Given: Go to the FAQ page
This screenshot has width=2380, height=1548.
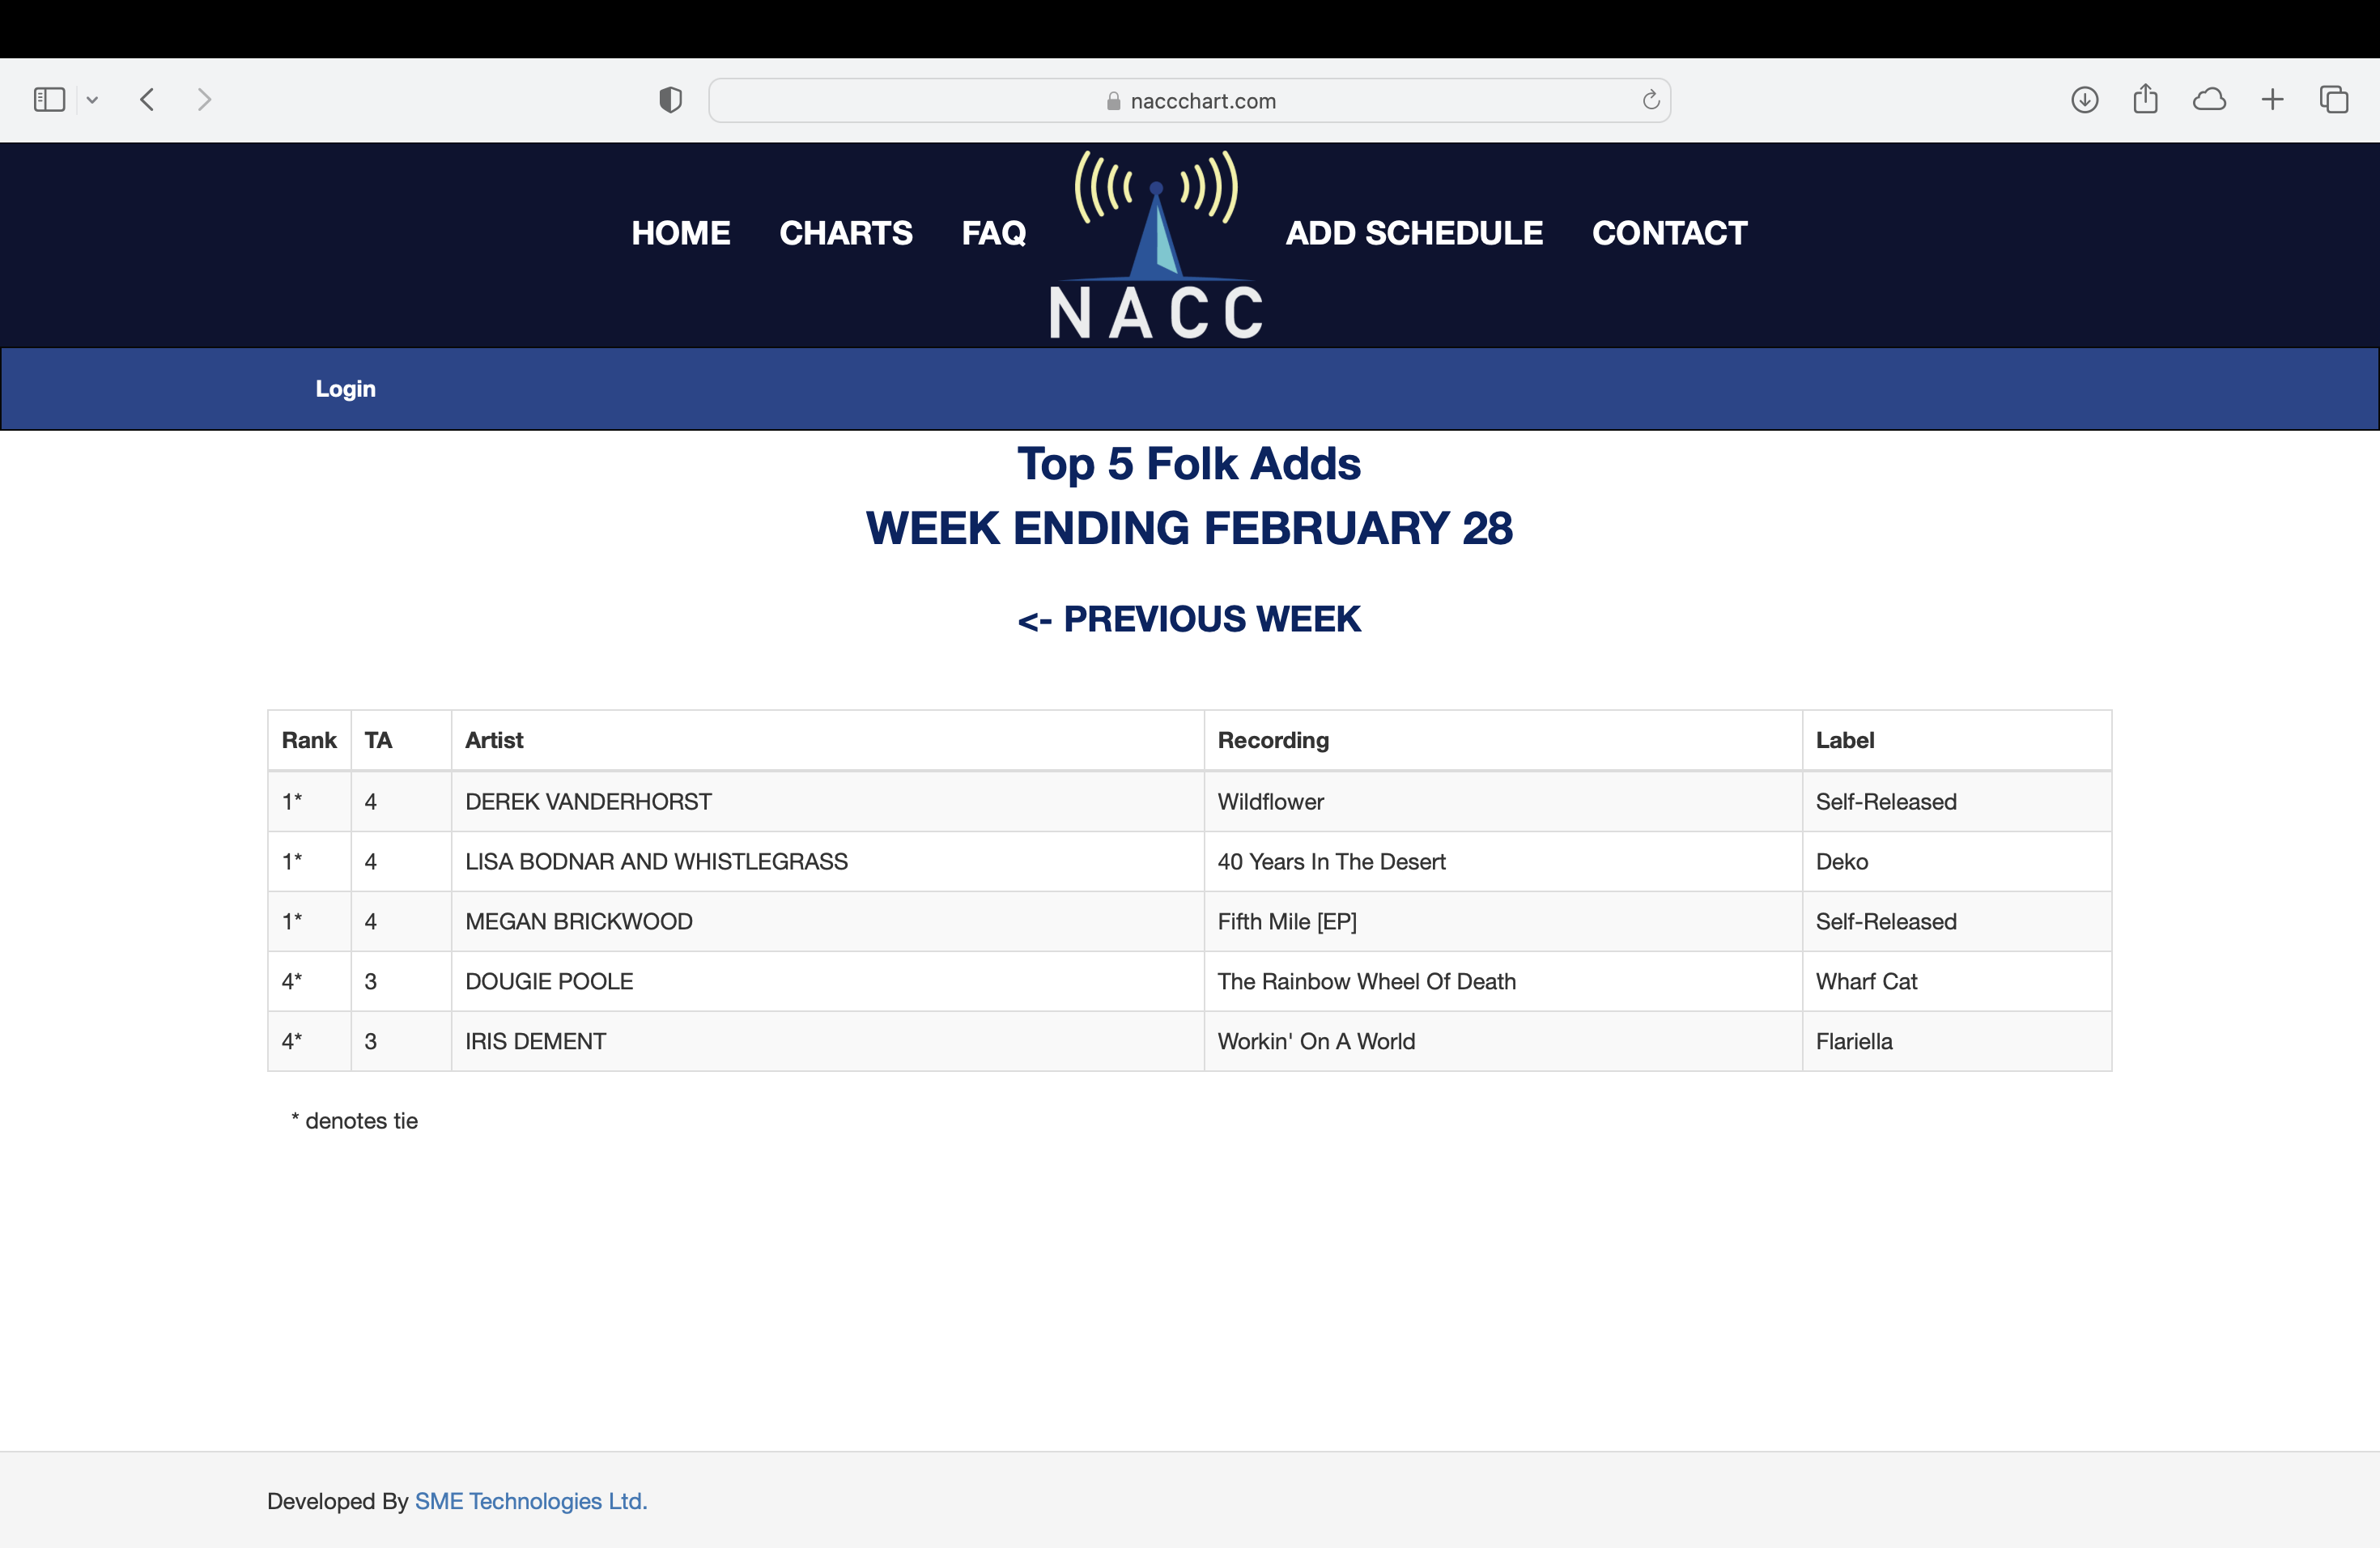Looking at the screenshot, I should pos(993,233).
